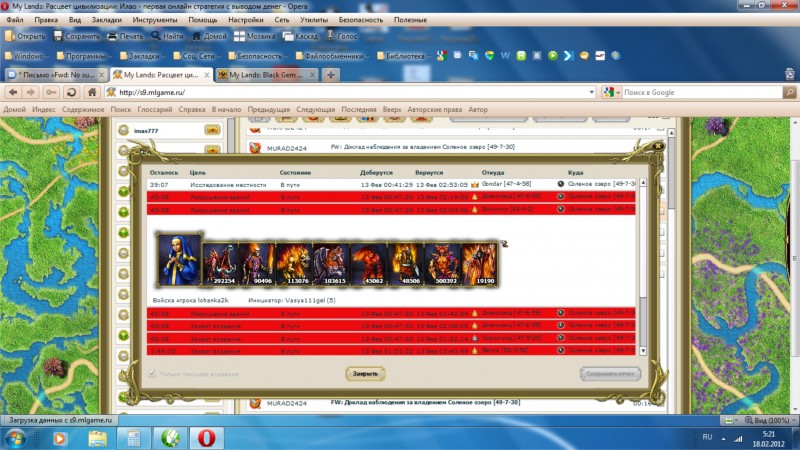The image size is (800, 450).
Task: Click the address bar with s9.mlgame.ru
Action: (x=350, y=92)
